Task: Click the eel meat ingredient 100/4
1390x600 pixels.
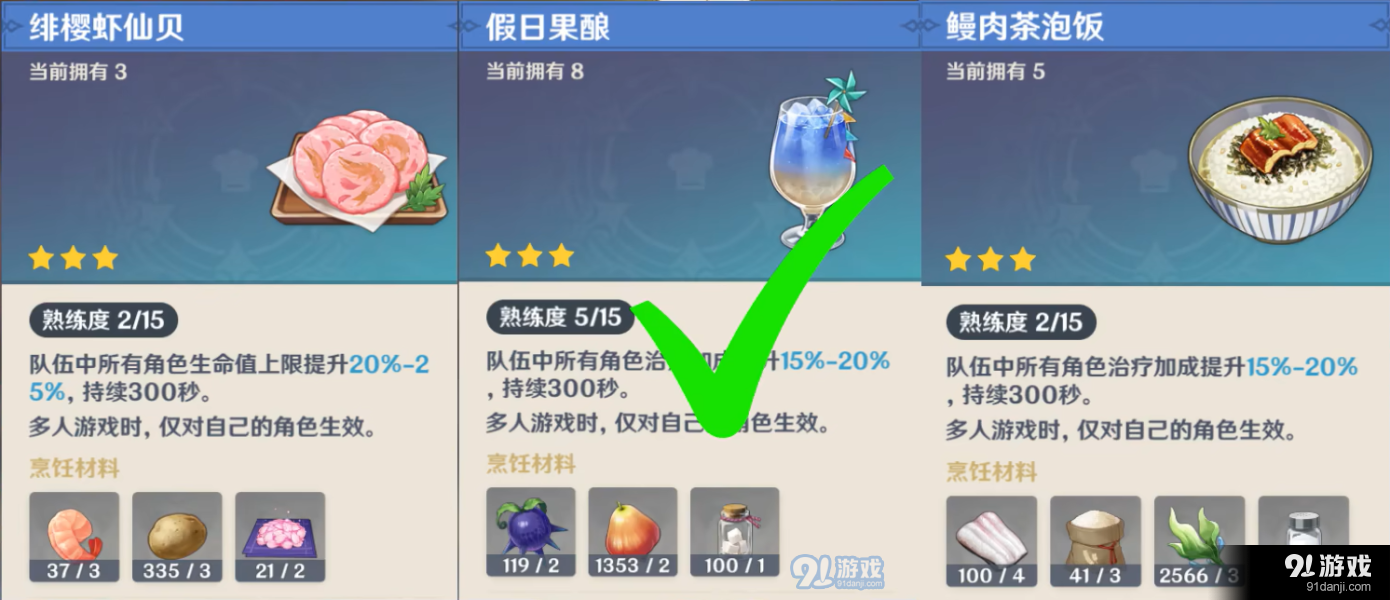Action: click(991, 542)
